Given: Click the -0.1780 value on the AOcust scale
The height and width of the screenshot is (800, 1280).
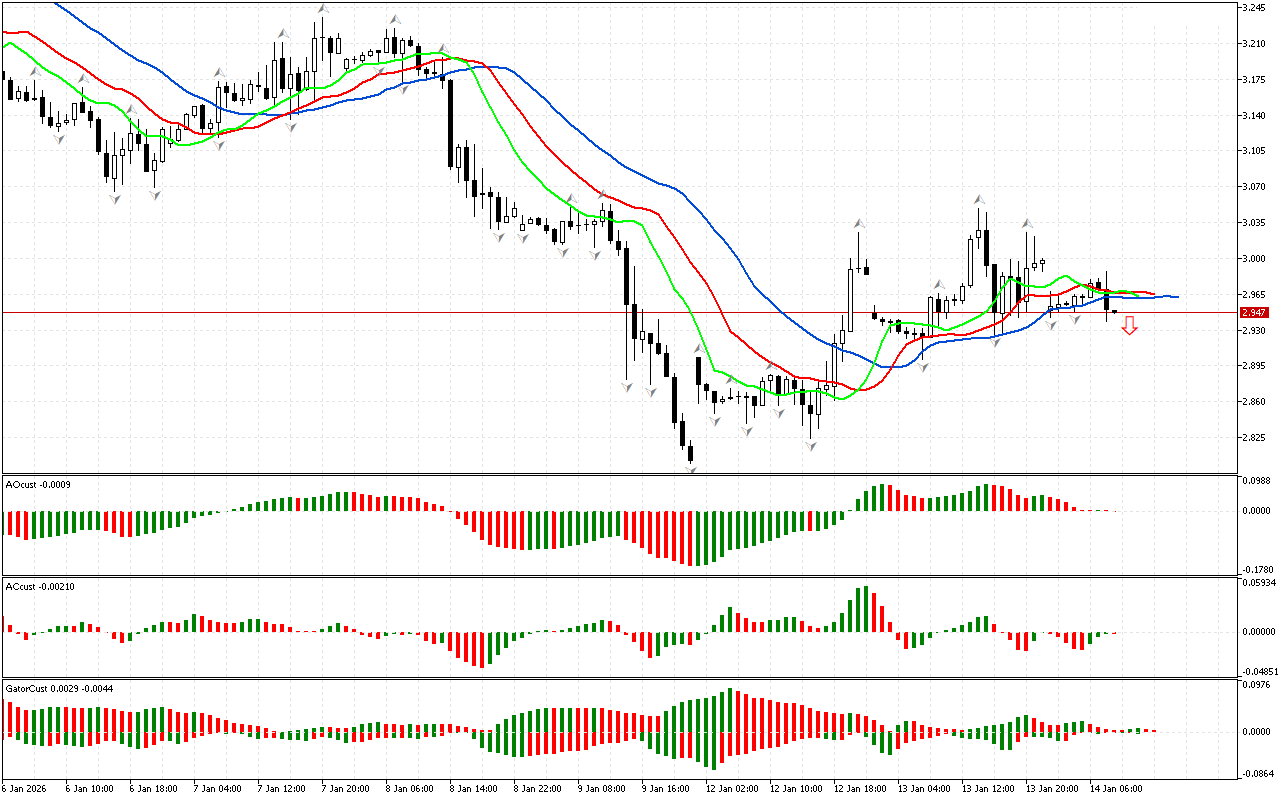Looking at the screenshot, I should point(1256,568).
